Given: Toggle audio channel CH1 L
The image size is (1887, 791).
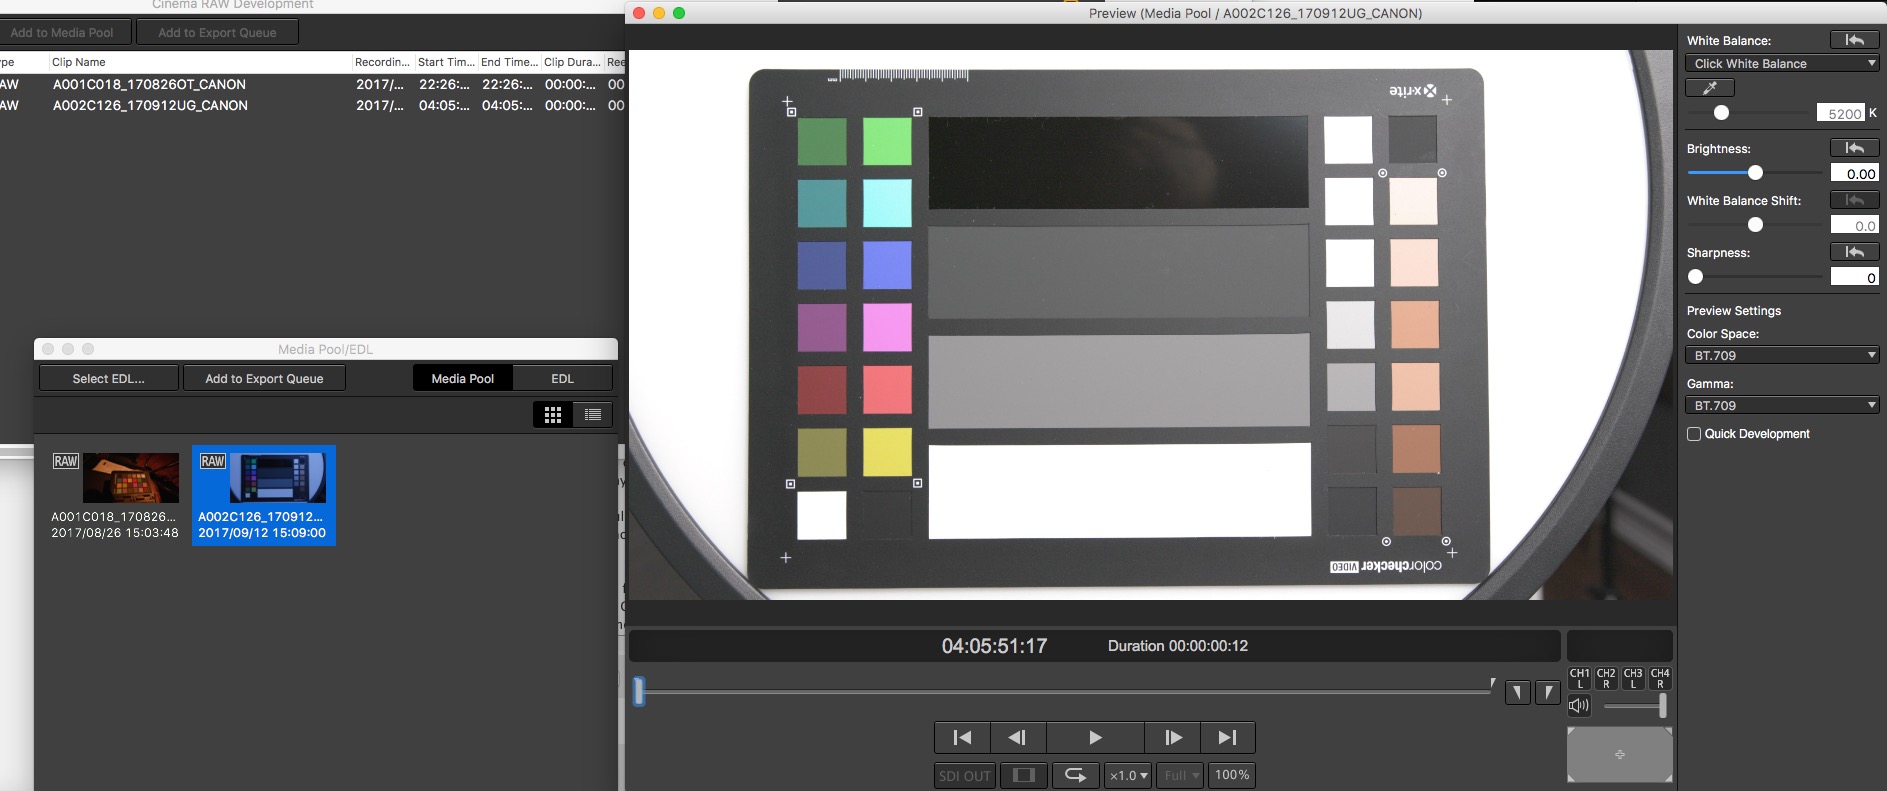Looking at the screenshot, I should [1580, 678].
